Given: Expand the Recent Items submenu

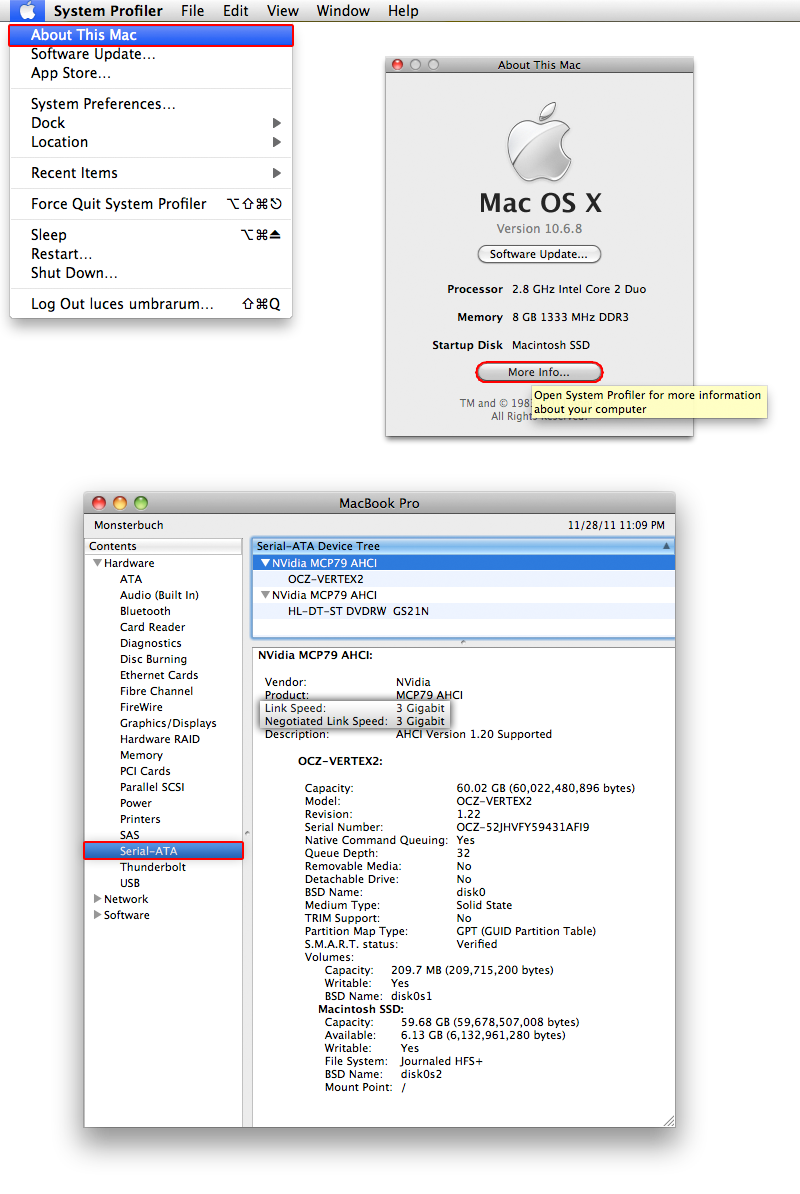Looking at the screenshot, I should [151, 173].
